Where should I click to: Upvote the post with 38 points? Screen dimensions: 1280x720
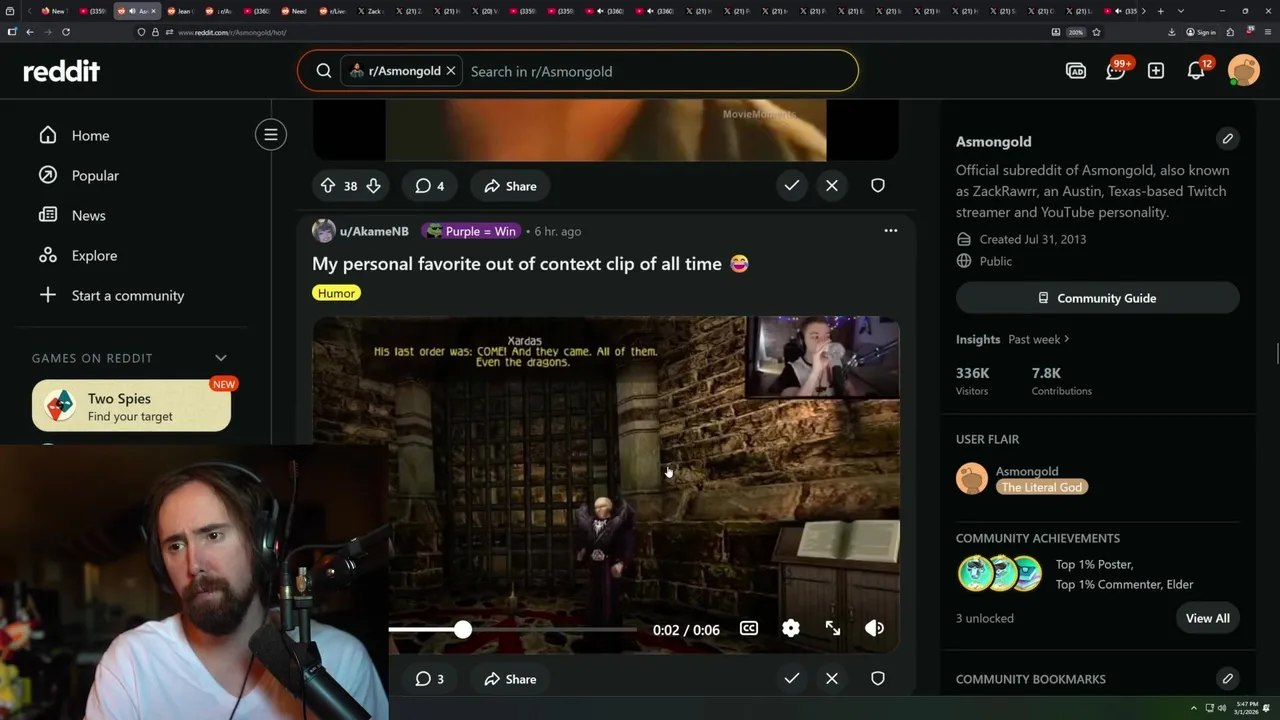coord(328,186)
